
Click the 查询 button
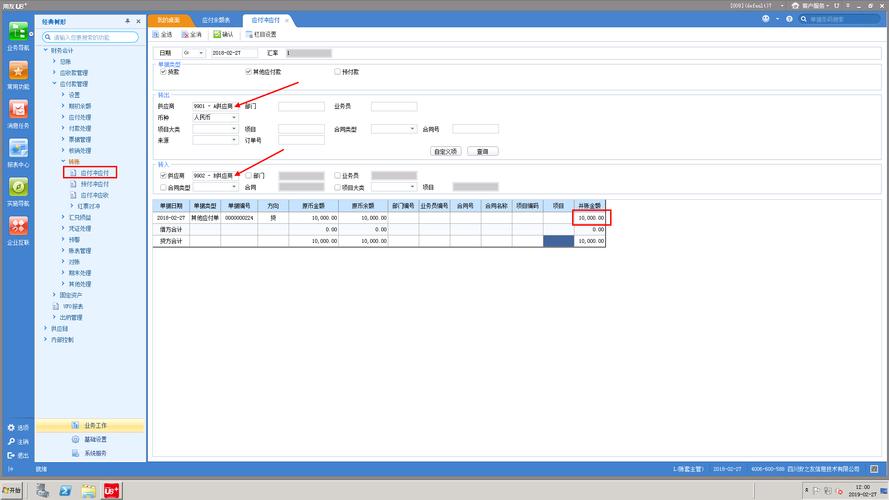click(482, 151)
